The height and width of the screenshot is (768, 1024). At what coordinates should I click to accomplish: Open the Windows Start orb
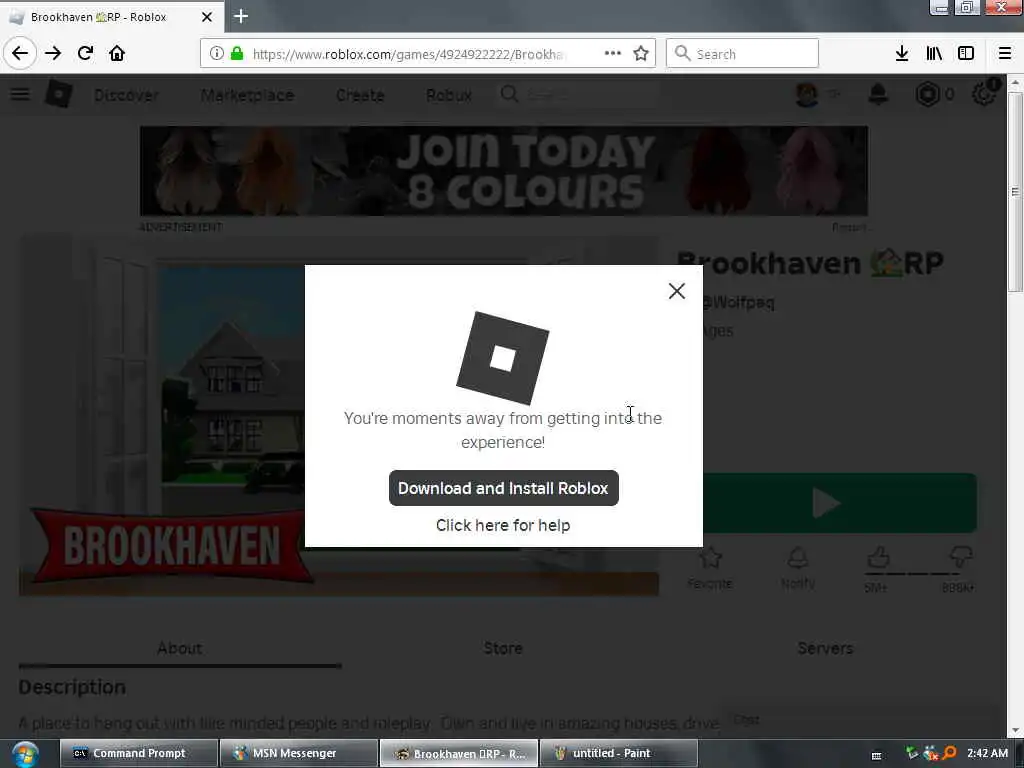[x=25, y=754]
